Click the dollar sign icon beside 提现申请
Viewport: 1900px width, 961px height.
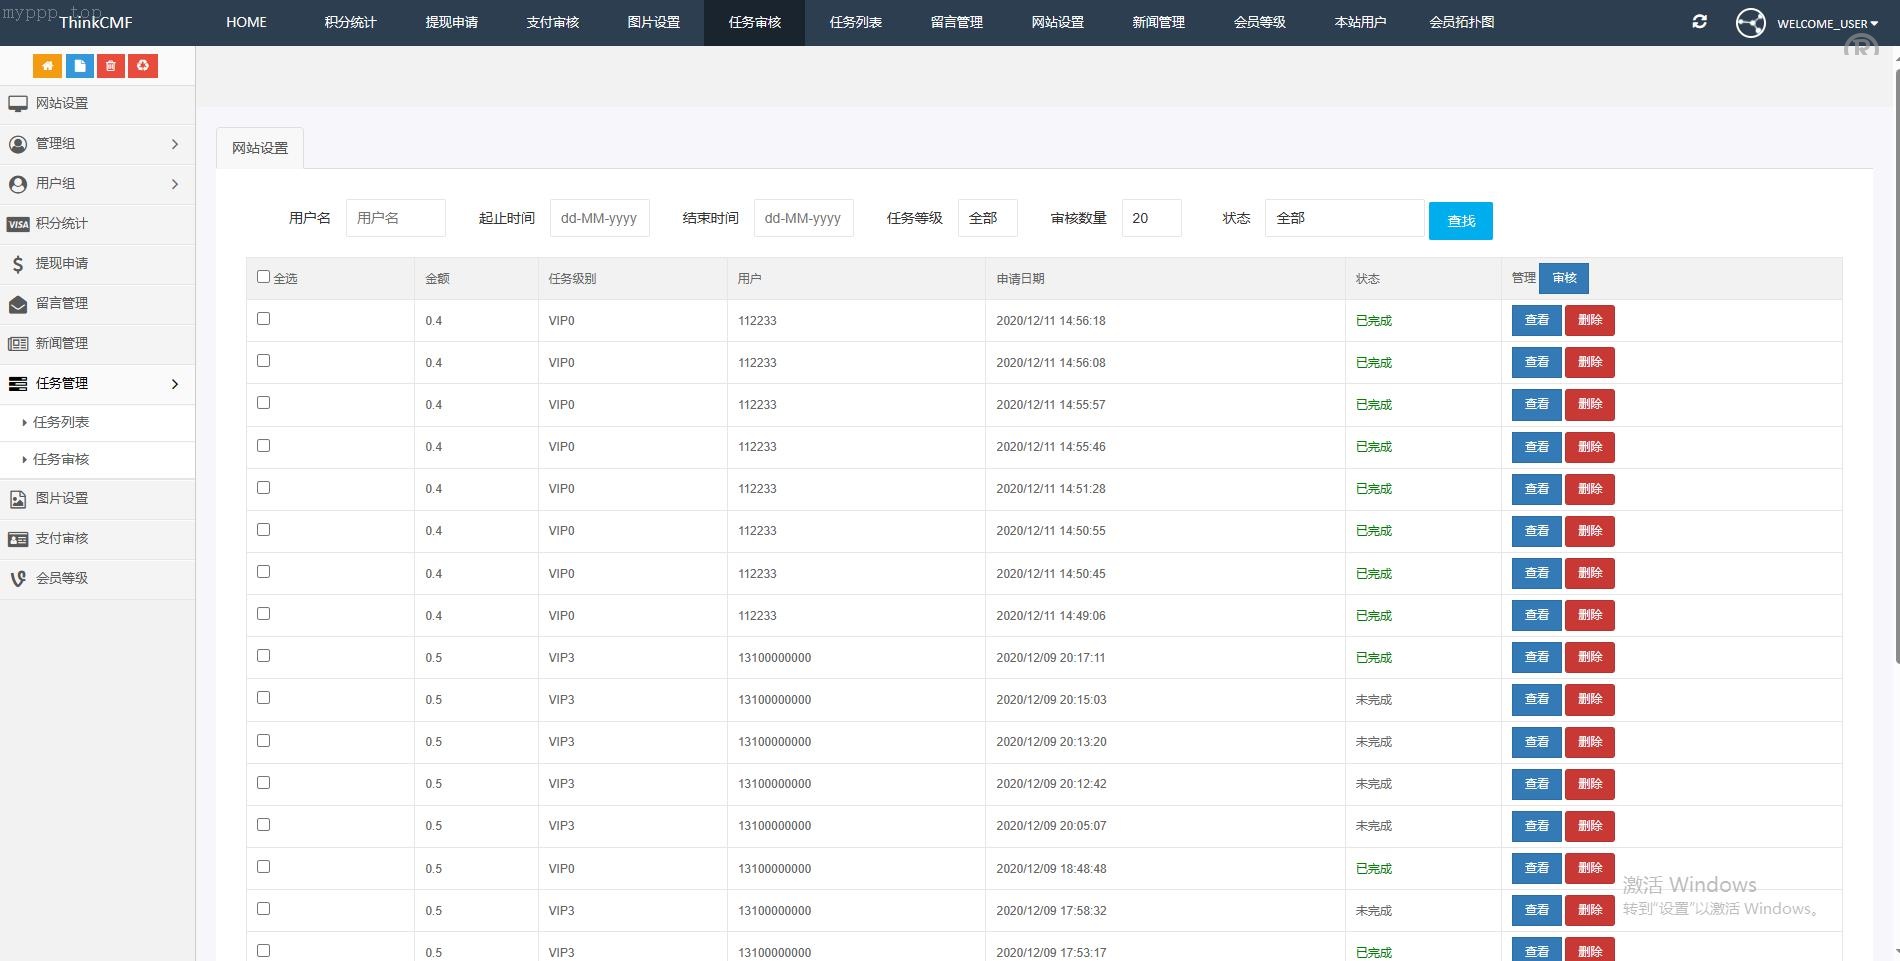[x=18, y=264]
